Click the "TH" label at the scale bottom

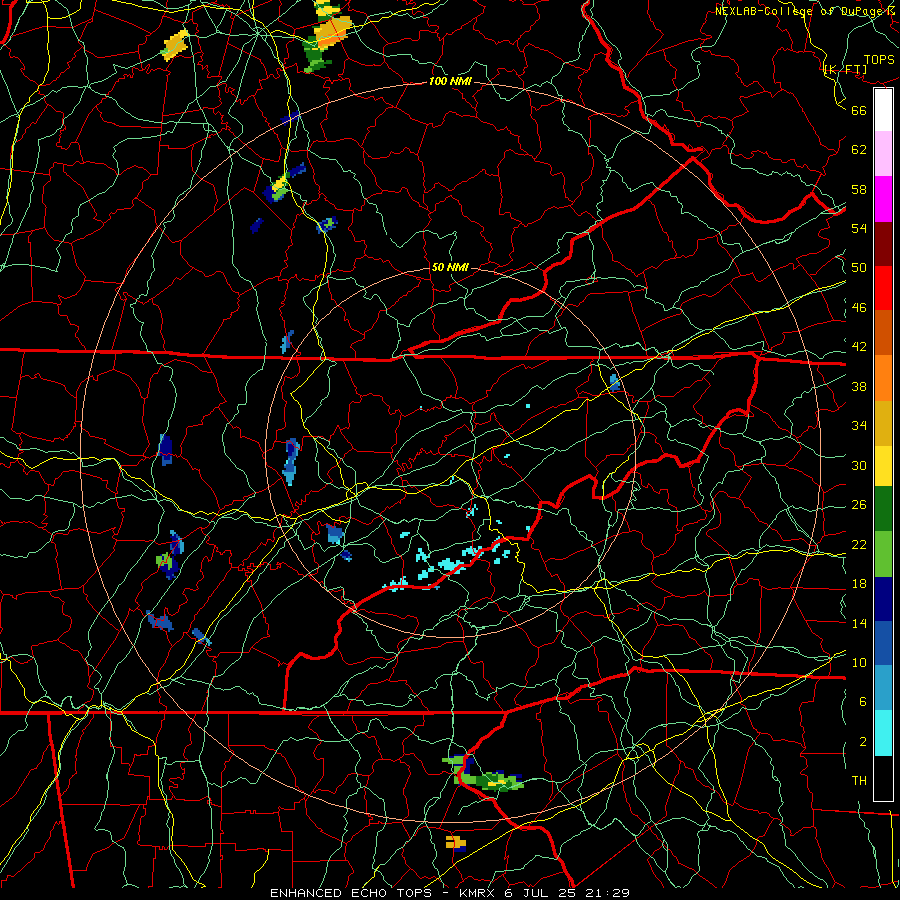(859, 780)
